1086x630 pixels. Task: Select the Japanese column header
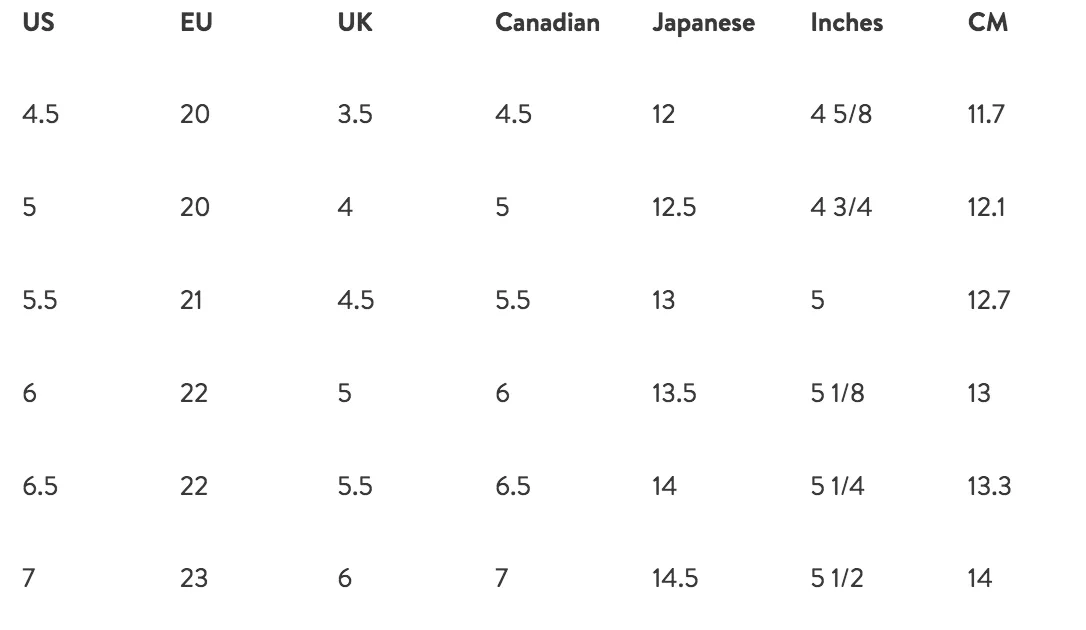coord(704,23)
